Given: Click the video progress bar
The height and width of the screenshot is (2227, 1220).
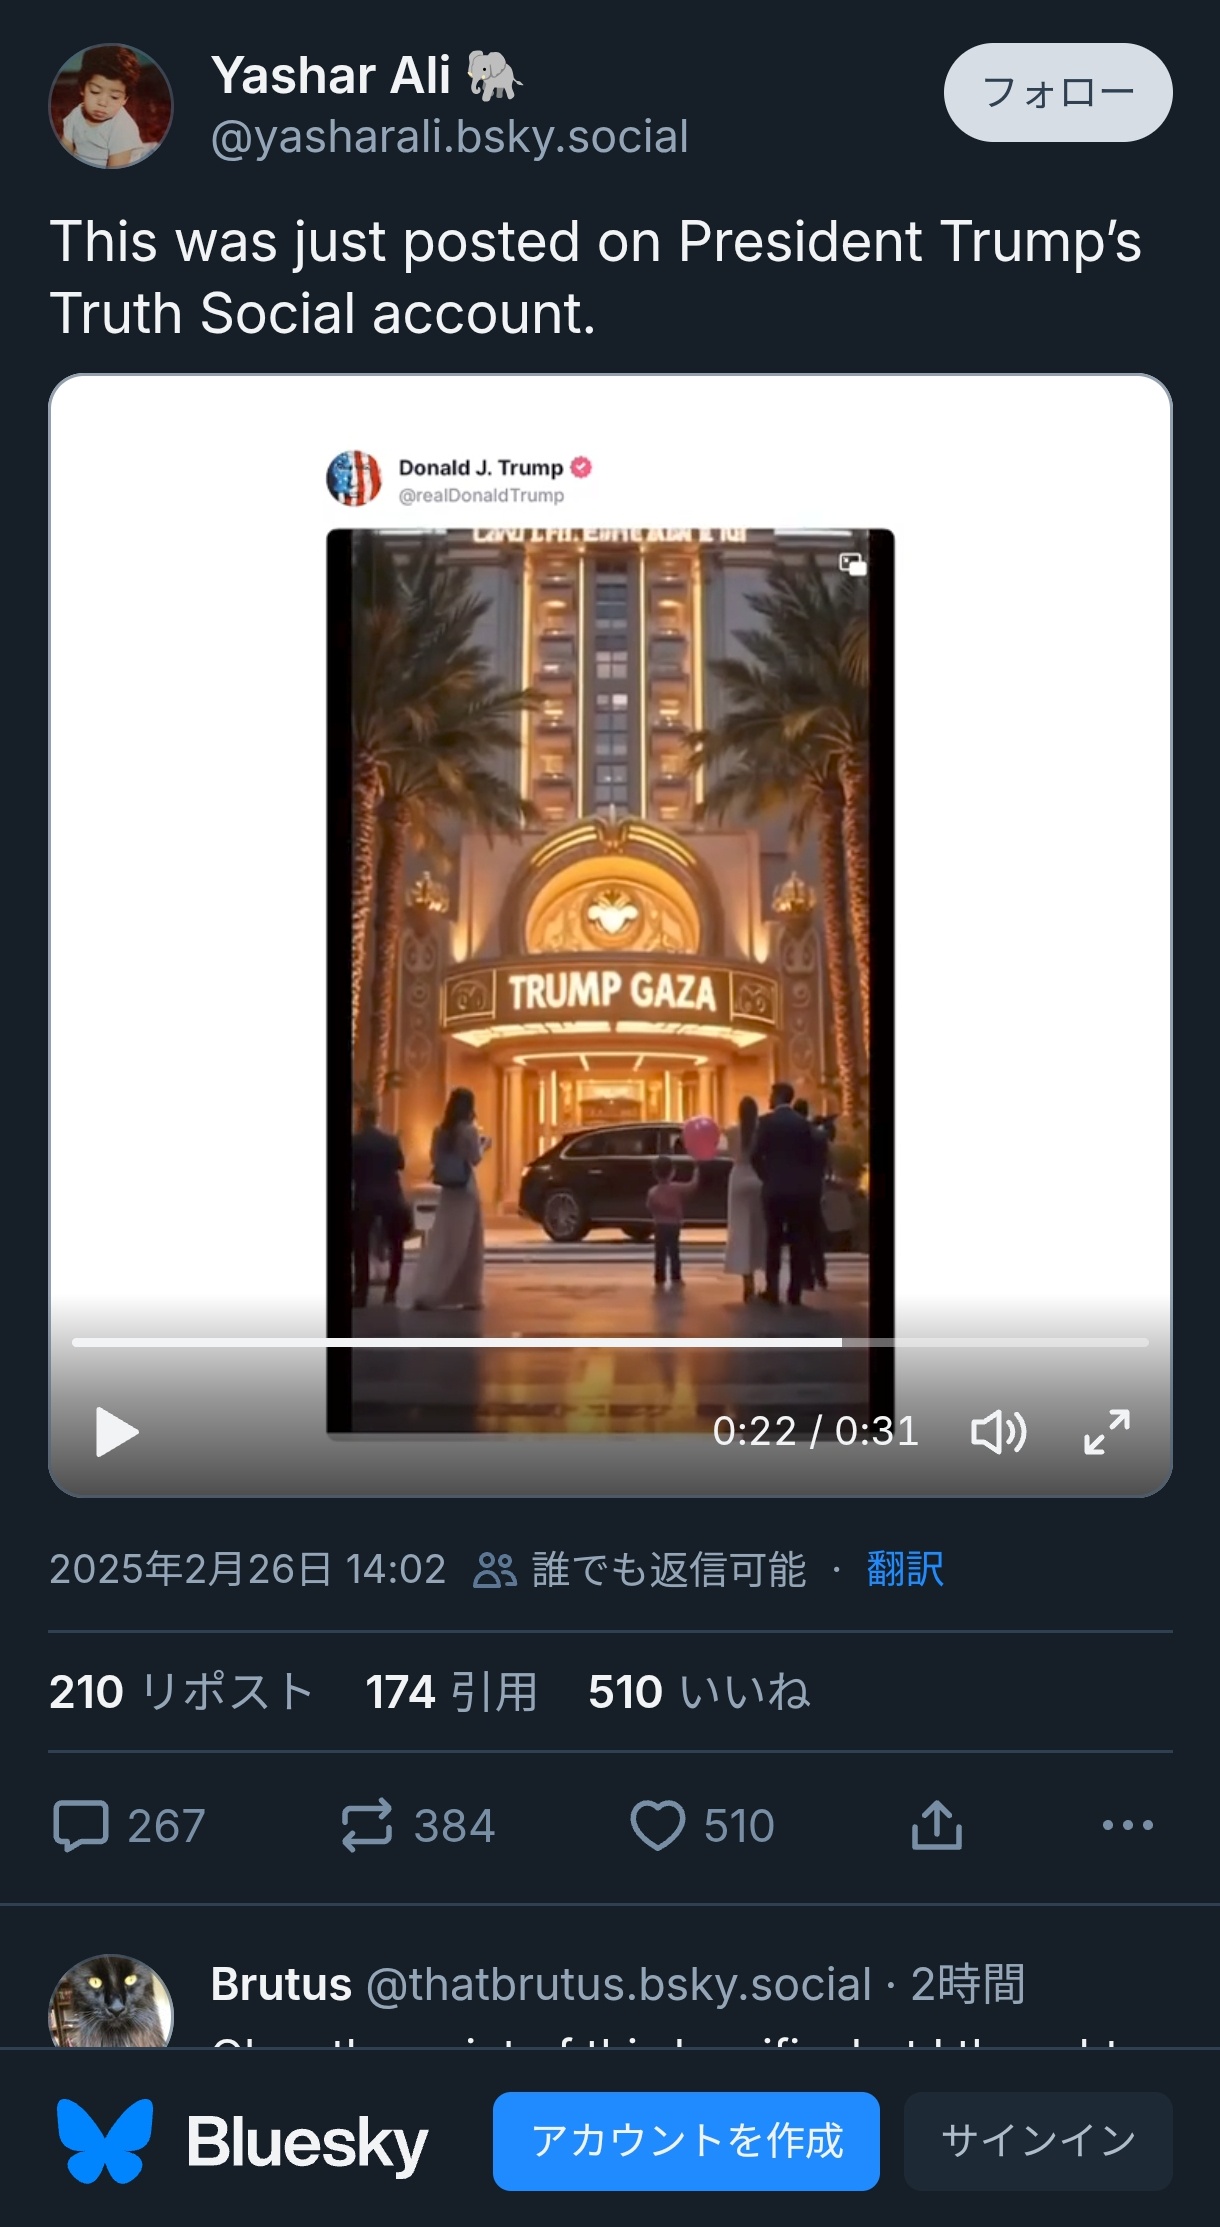Looking at the screenshot, I should (x=610, y=1343).
